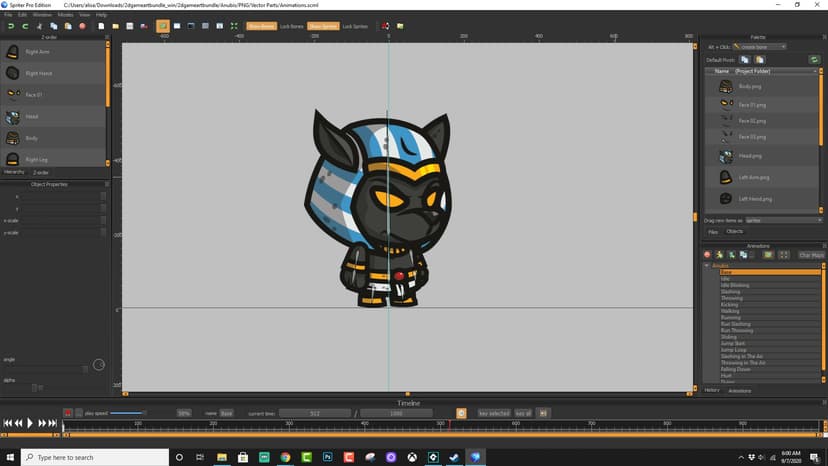Select the Head item in Z-order list
The image size is (828, 466).
click(53, 117)
